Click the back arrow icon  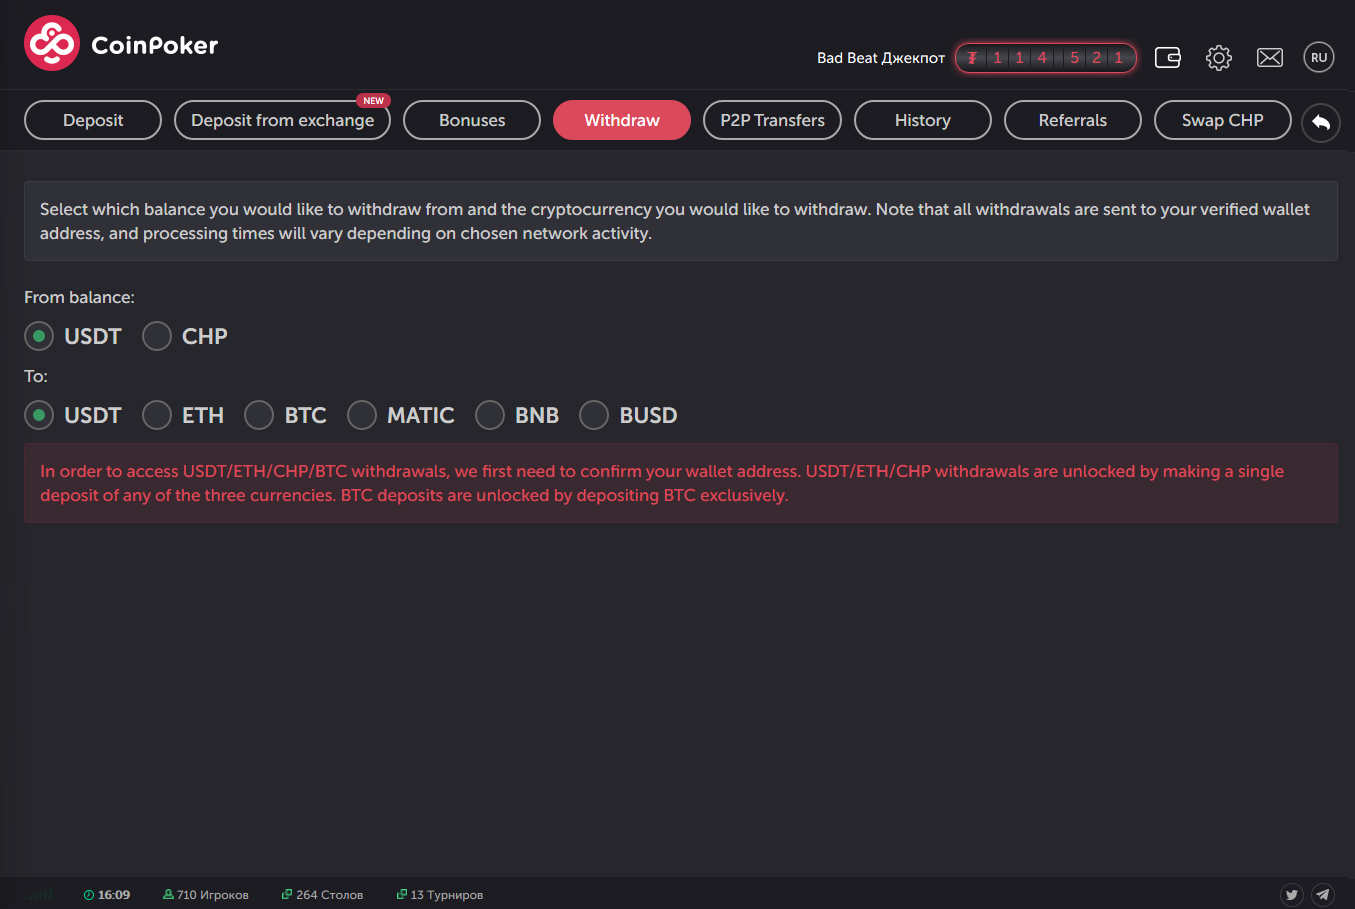[1320, 123]
